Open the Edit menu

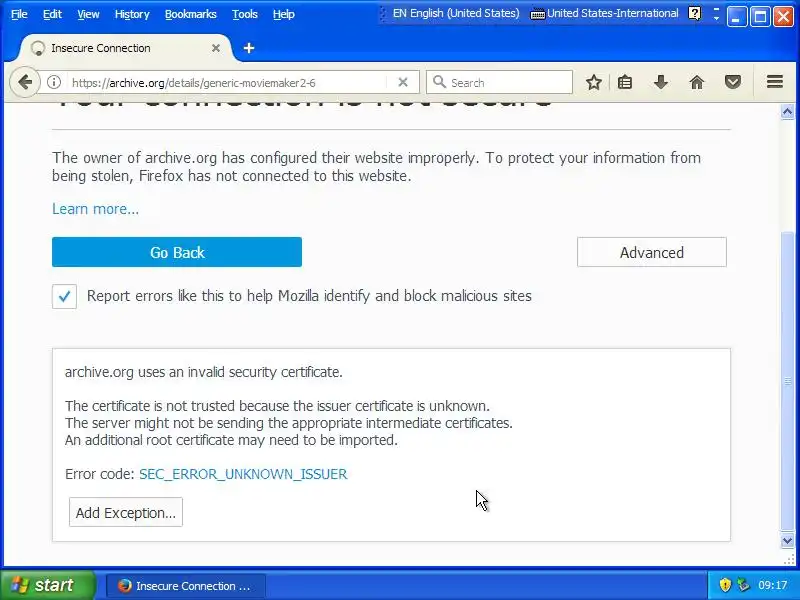[x=52, y=14]
